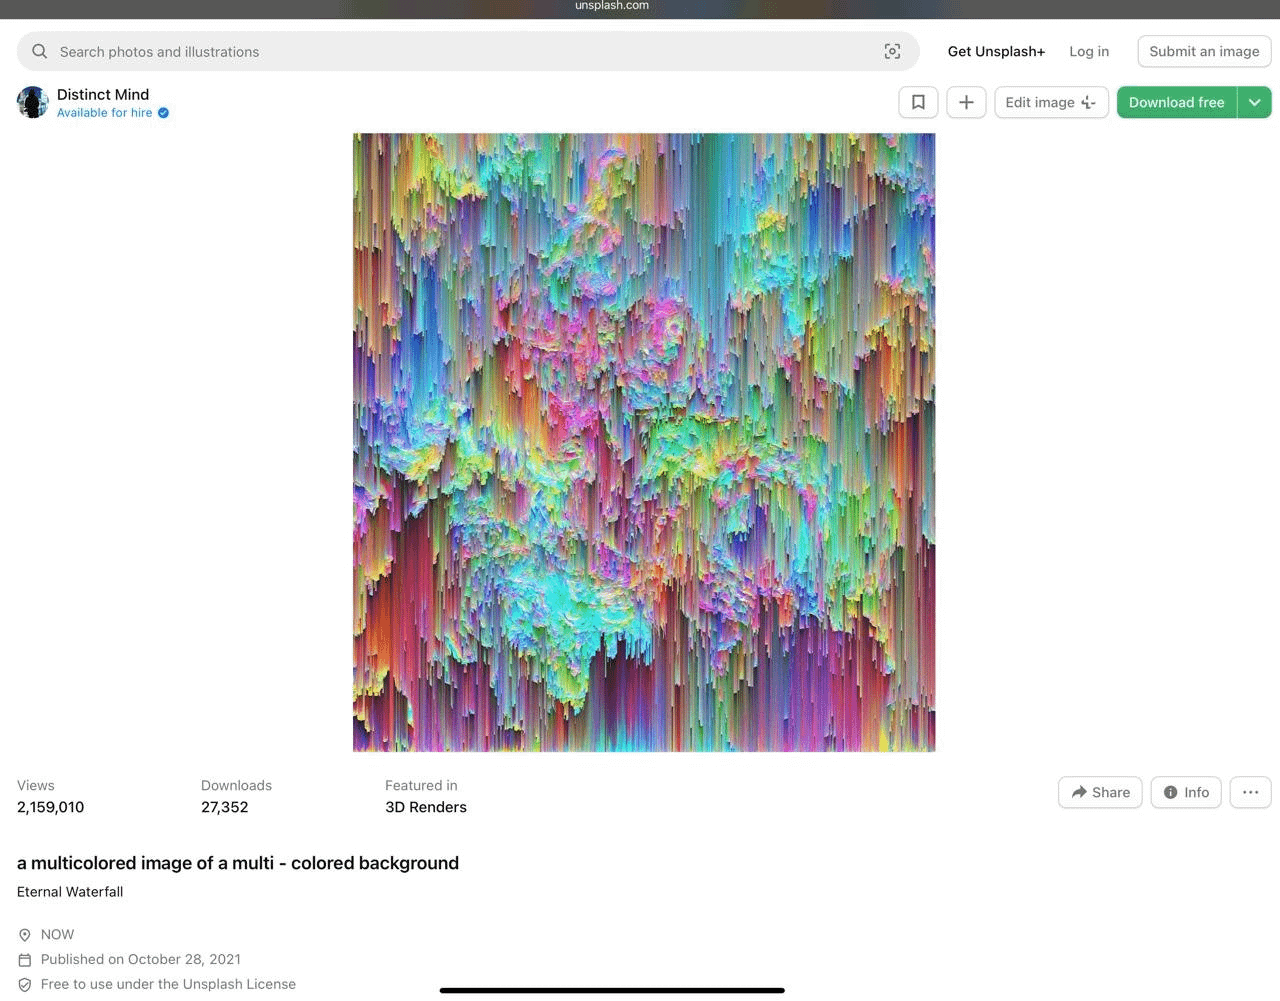Screen dimensions: 1280x1001
Task: Open the more actions ellipsis menu
Action: 1250,792
